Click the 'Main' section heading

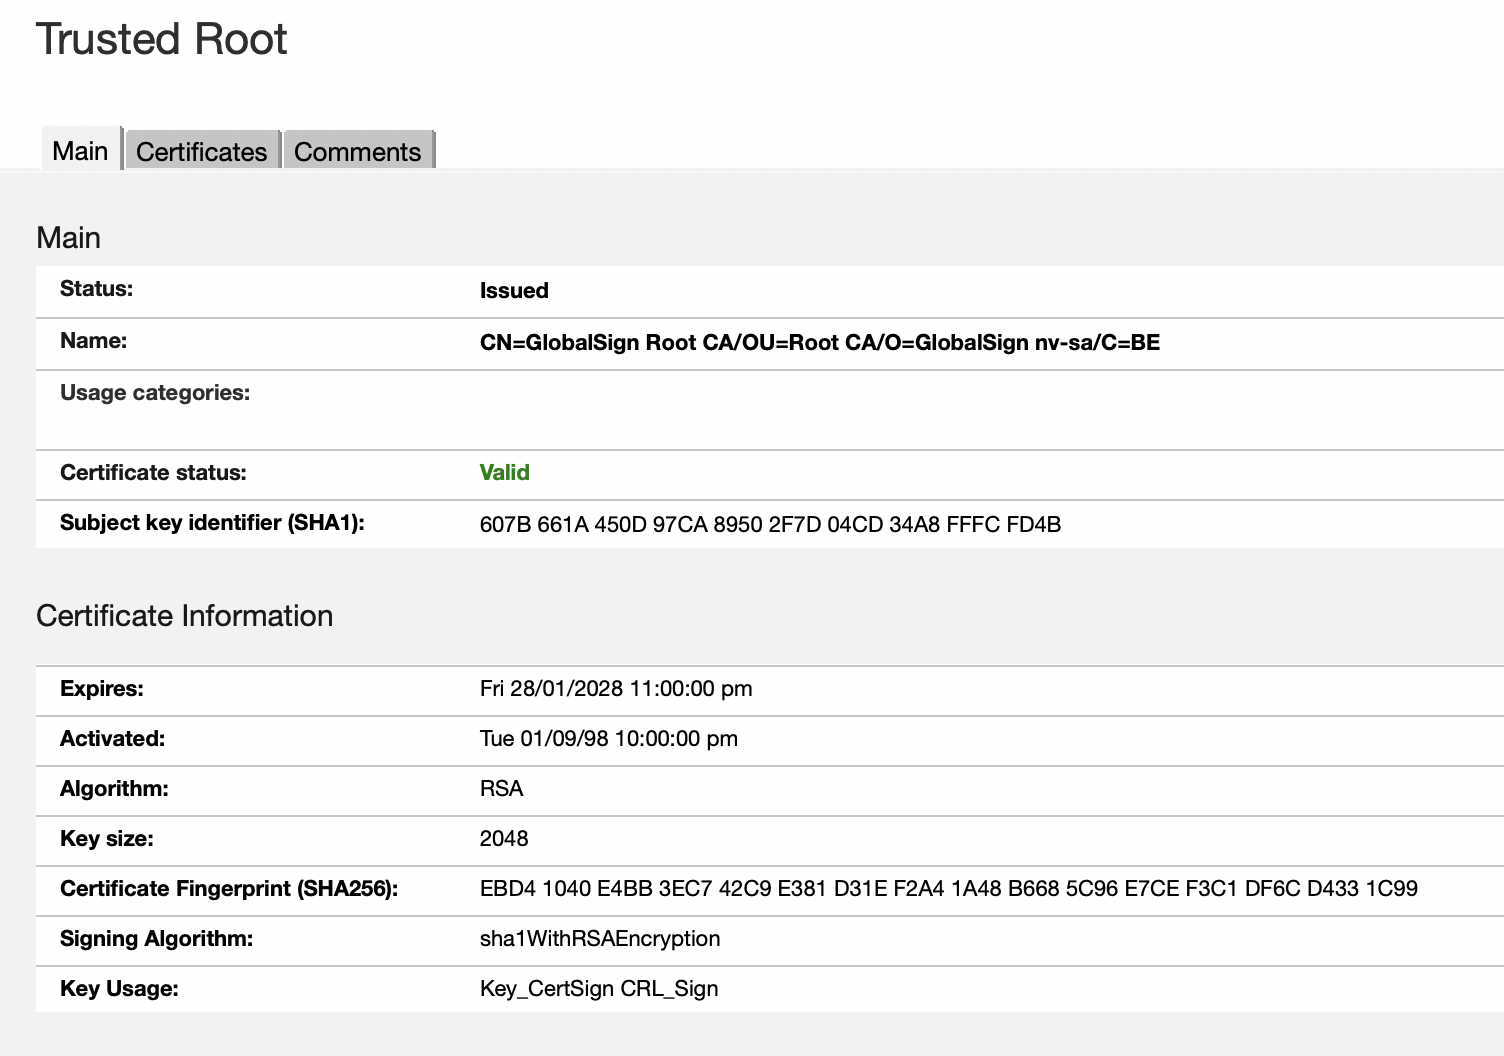[x=68, y=238]
